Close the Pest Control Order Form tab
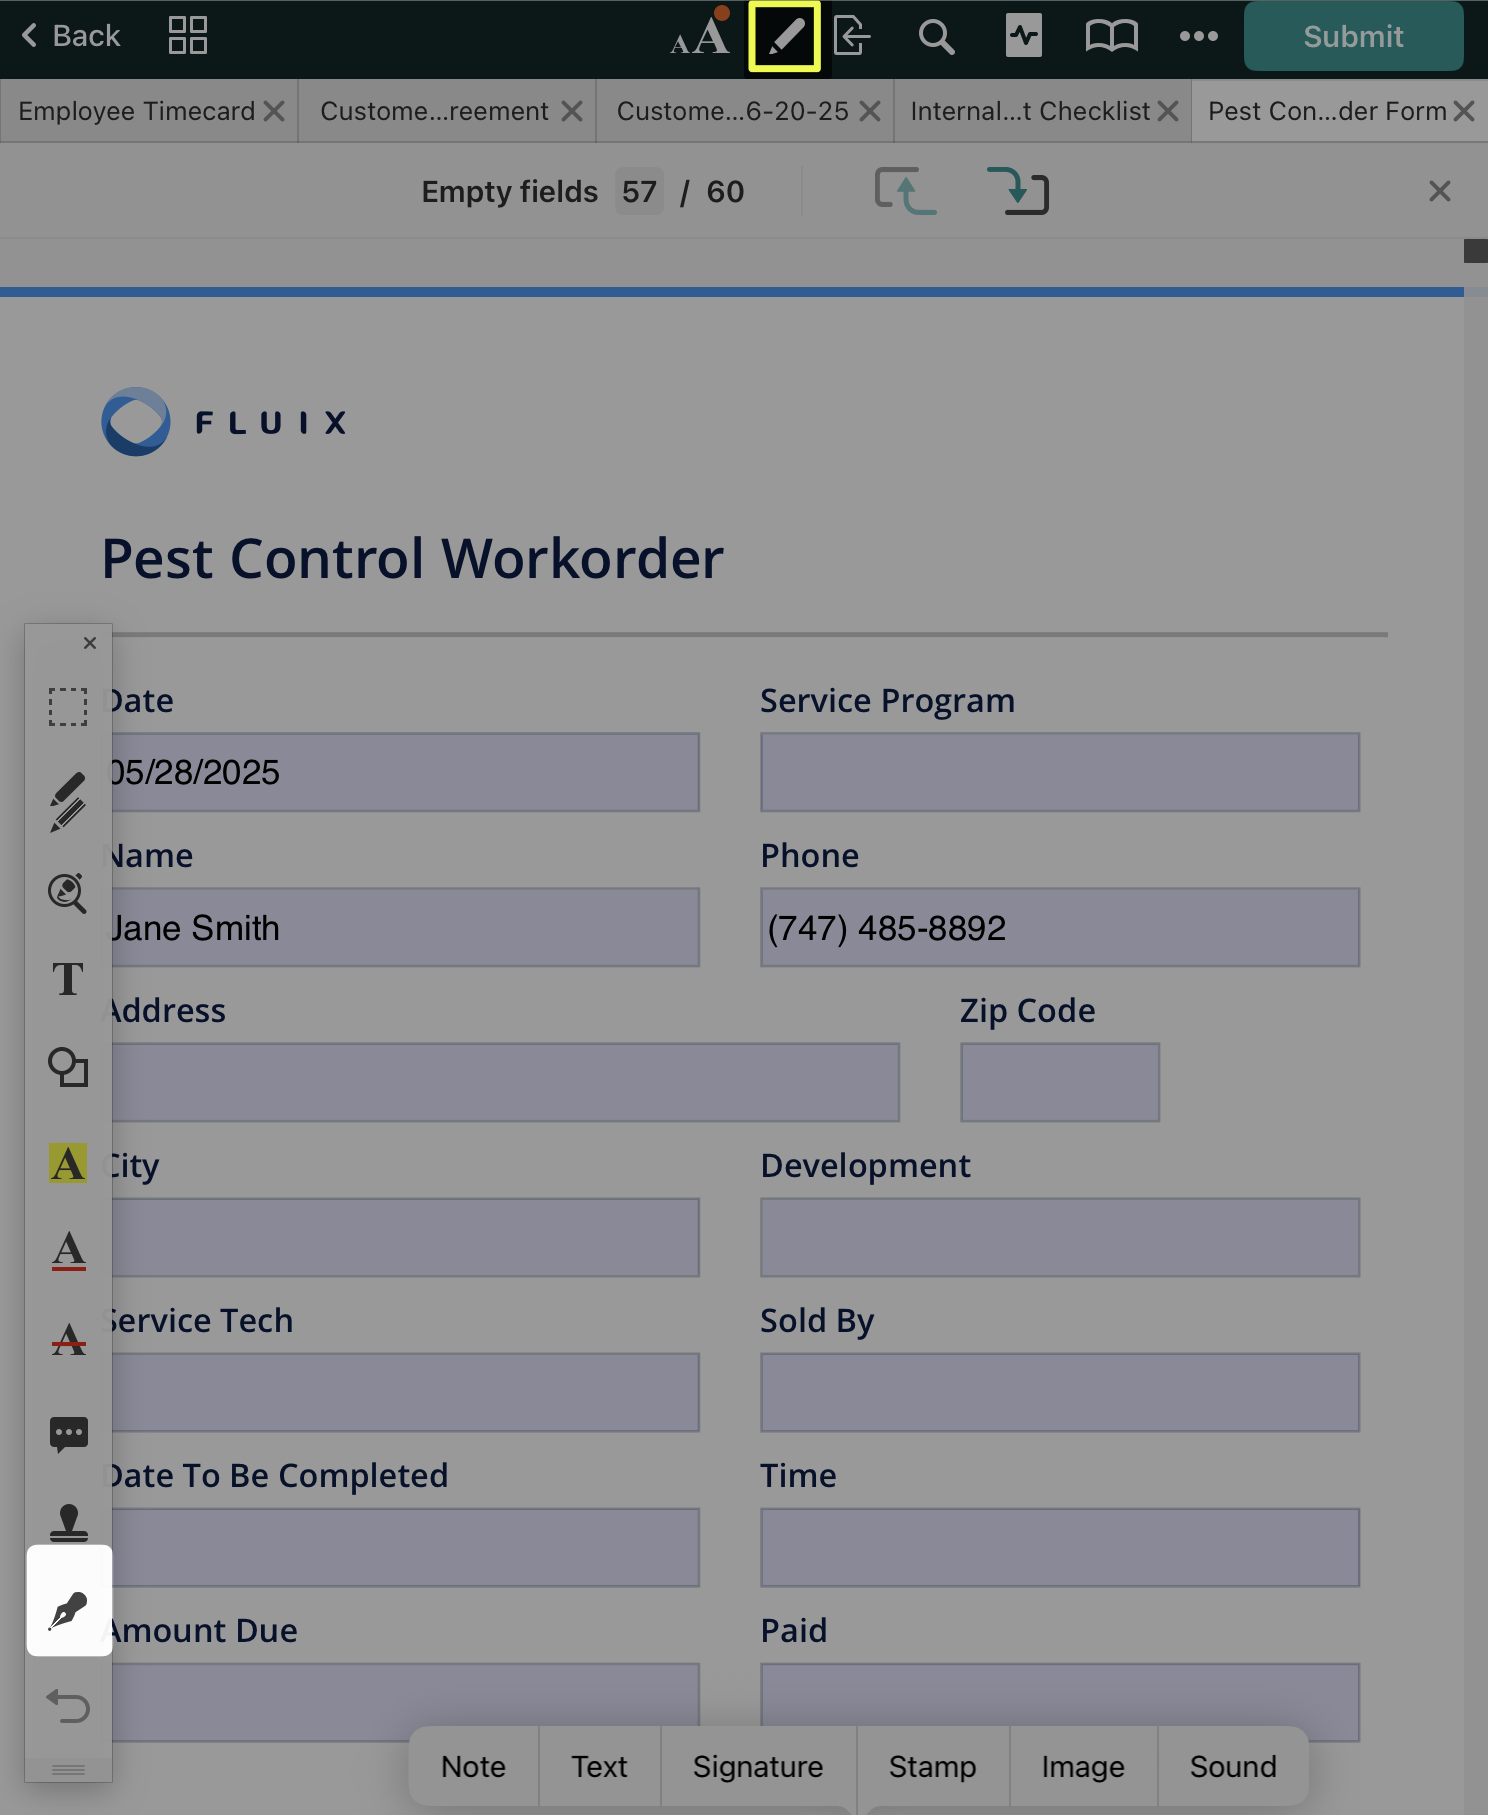 [x=1464, y=111]
